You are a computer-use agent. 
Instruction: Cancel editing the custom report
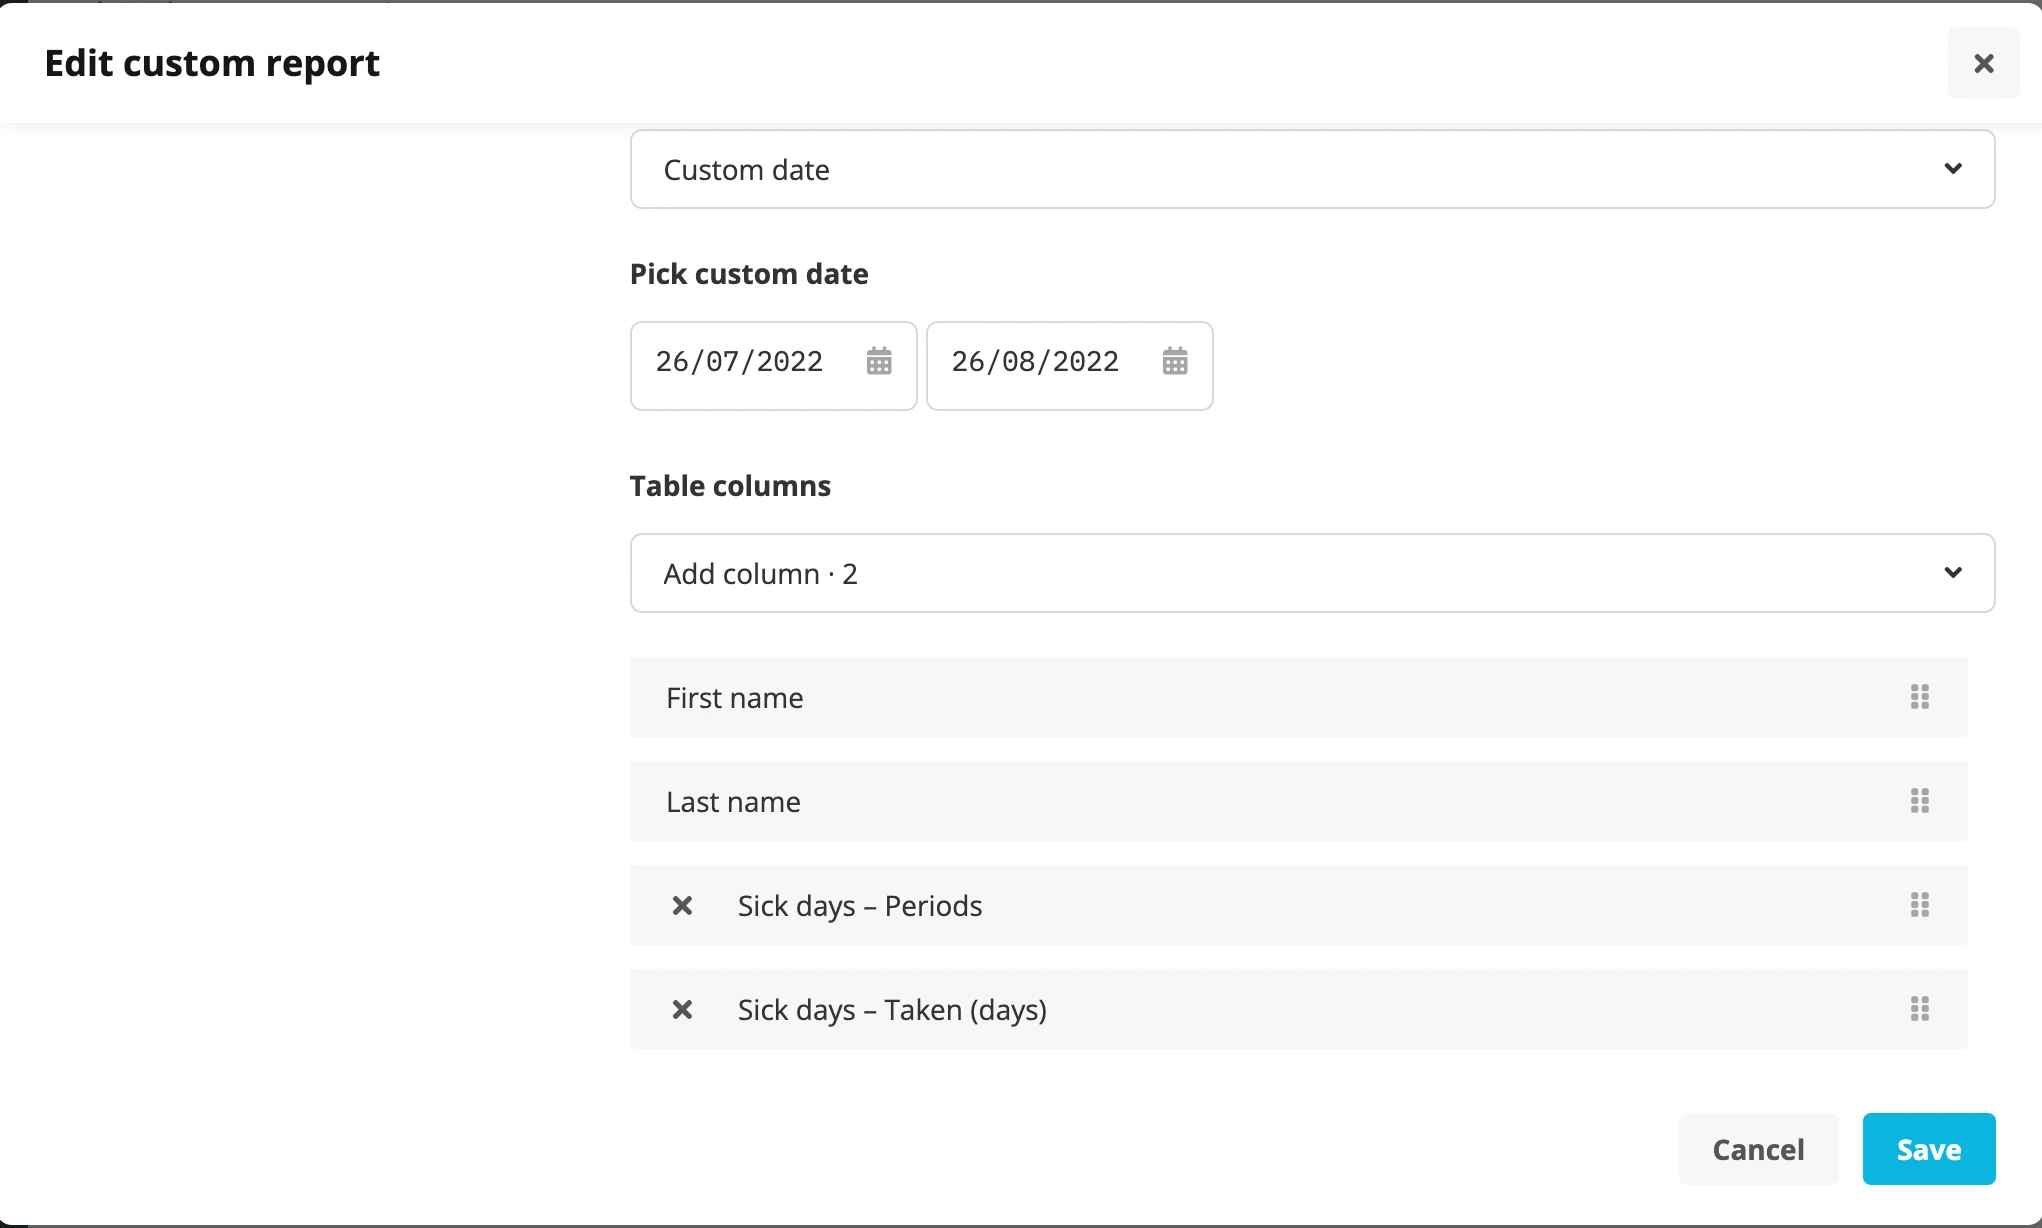[1758, 1149]
